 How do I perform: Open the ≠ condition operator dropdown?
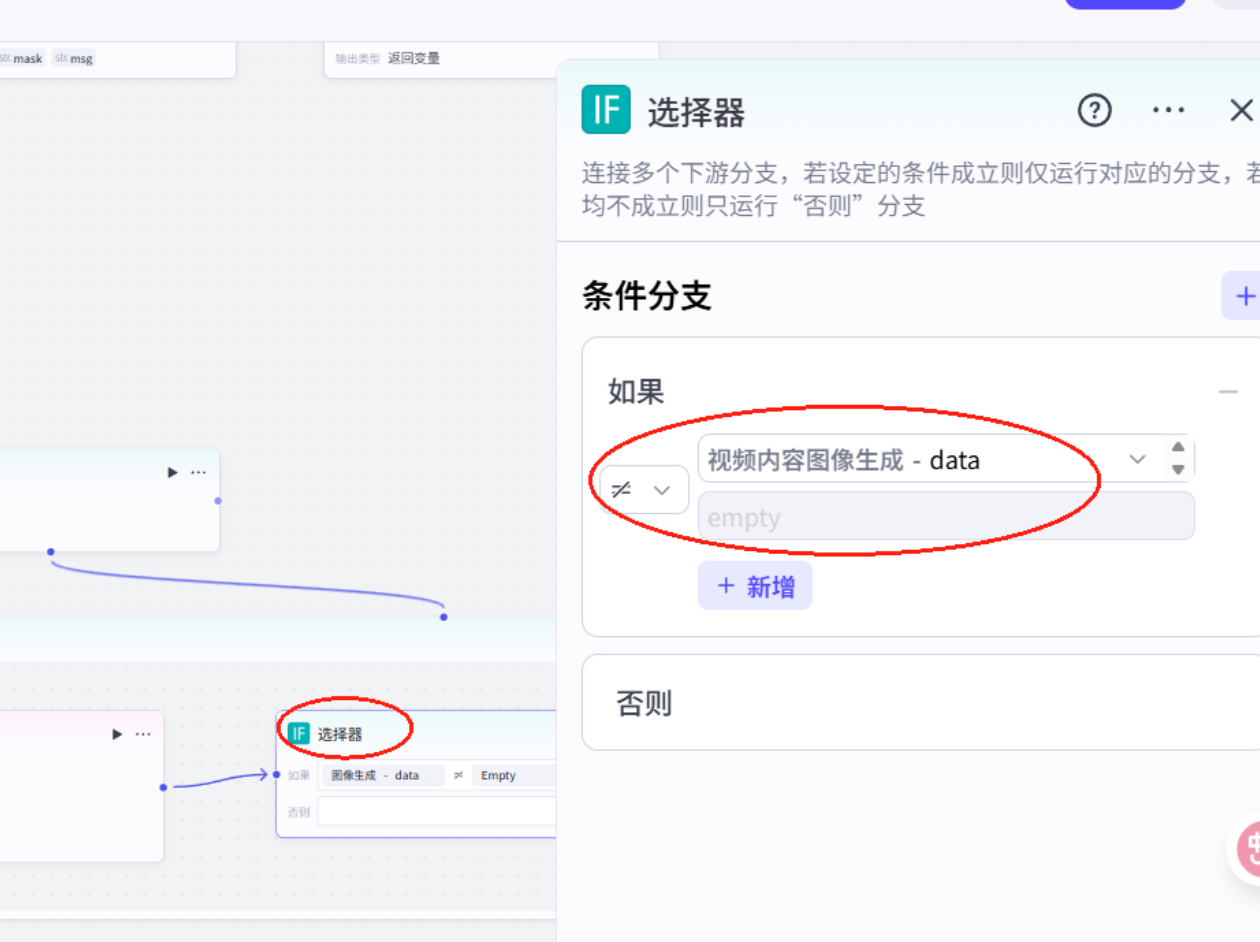[641, 489]
